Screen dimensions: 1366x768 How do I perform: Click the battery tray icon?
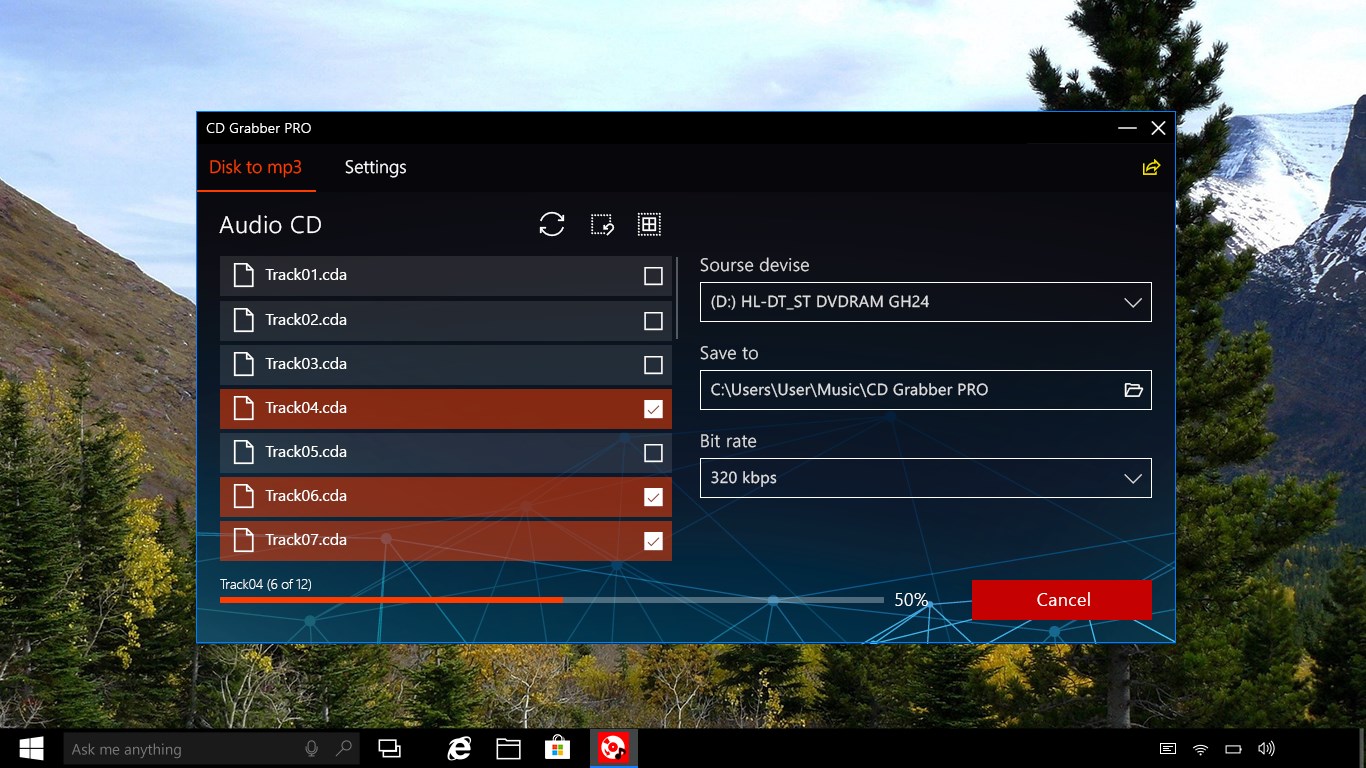point(1233,748)
